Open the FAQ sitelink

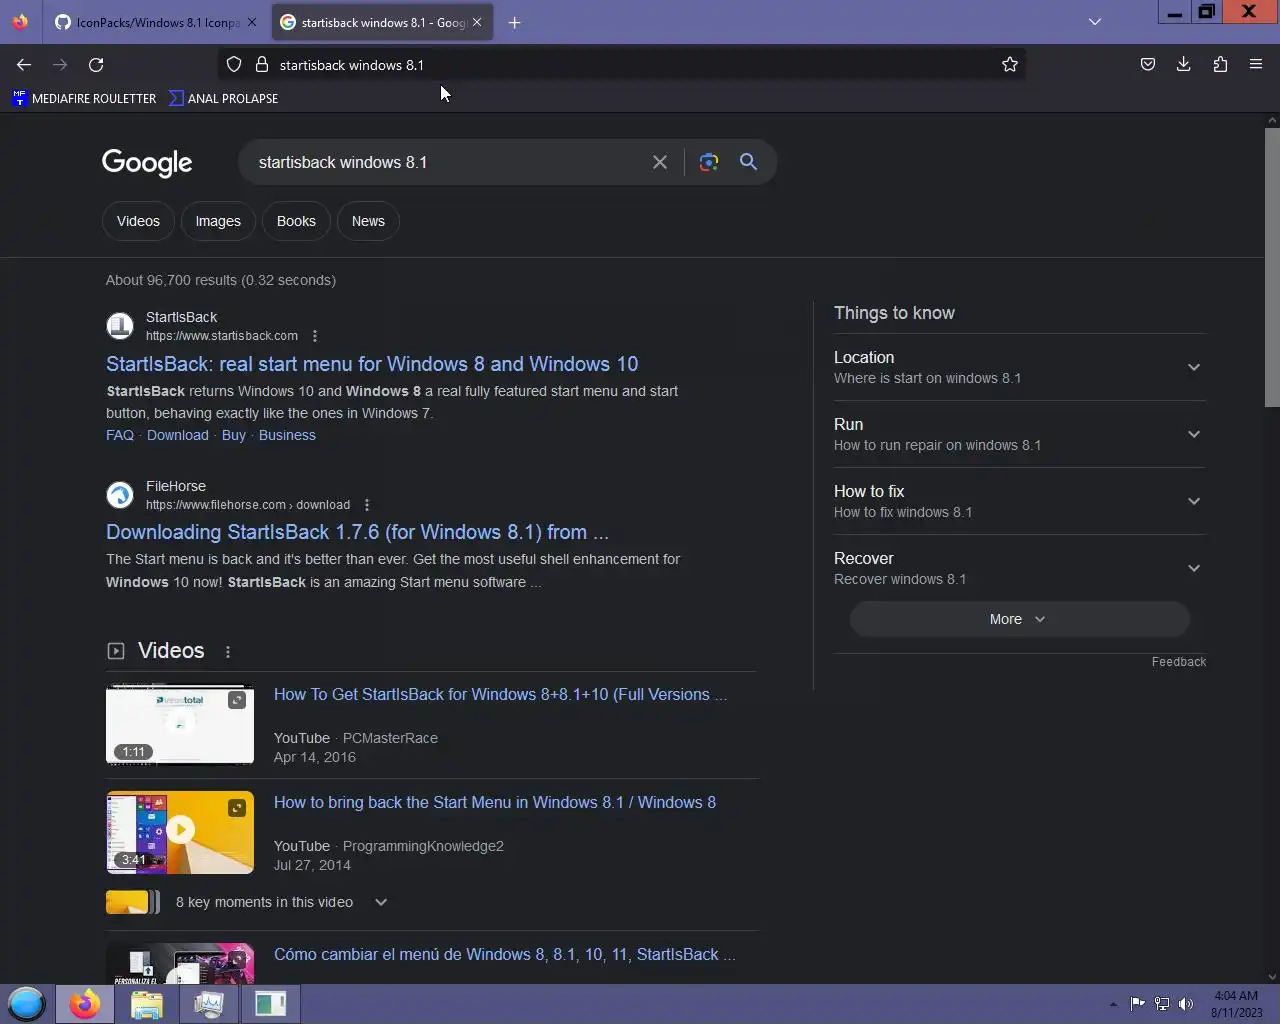coord(120,435)
